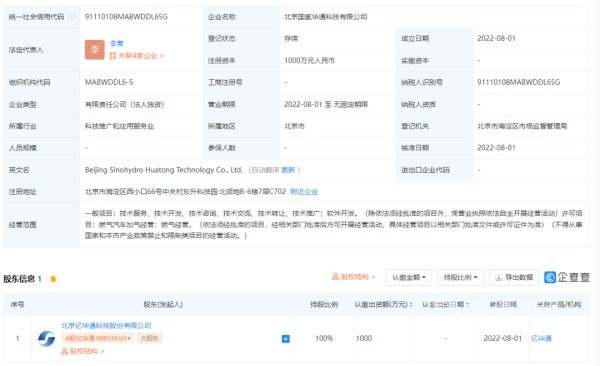The image size is (600, 366).
Task: Expand the 持股比例 filter dropdown
Action: click(460, 277)
